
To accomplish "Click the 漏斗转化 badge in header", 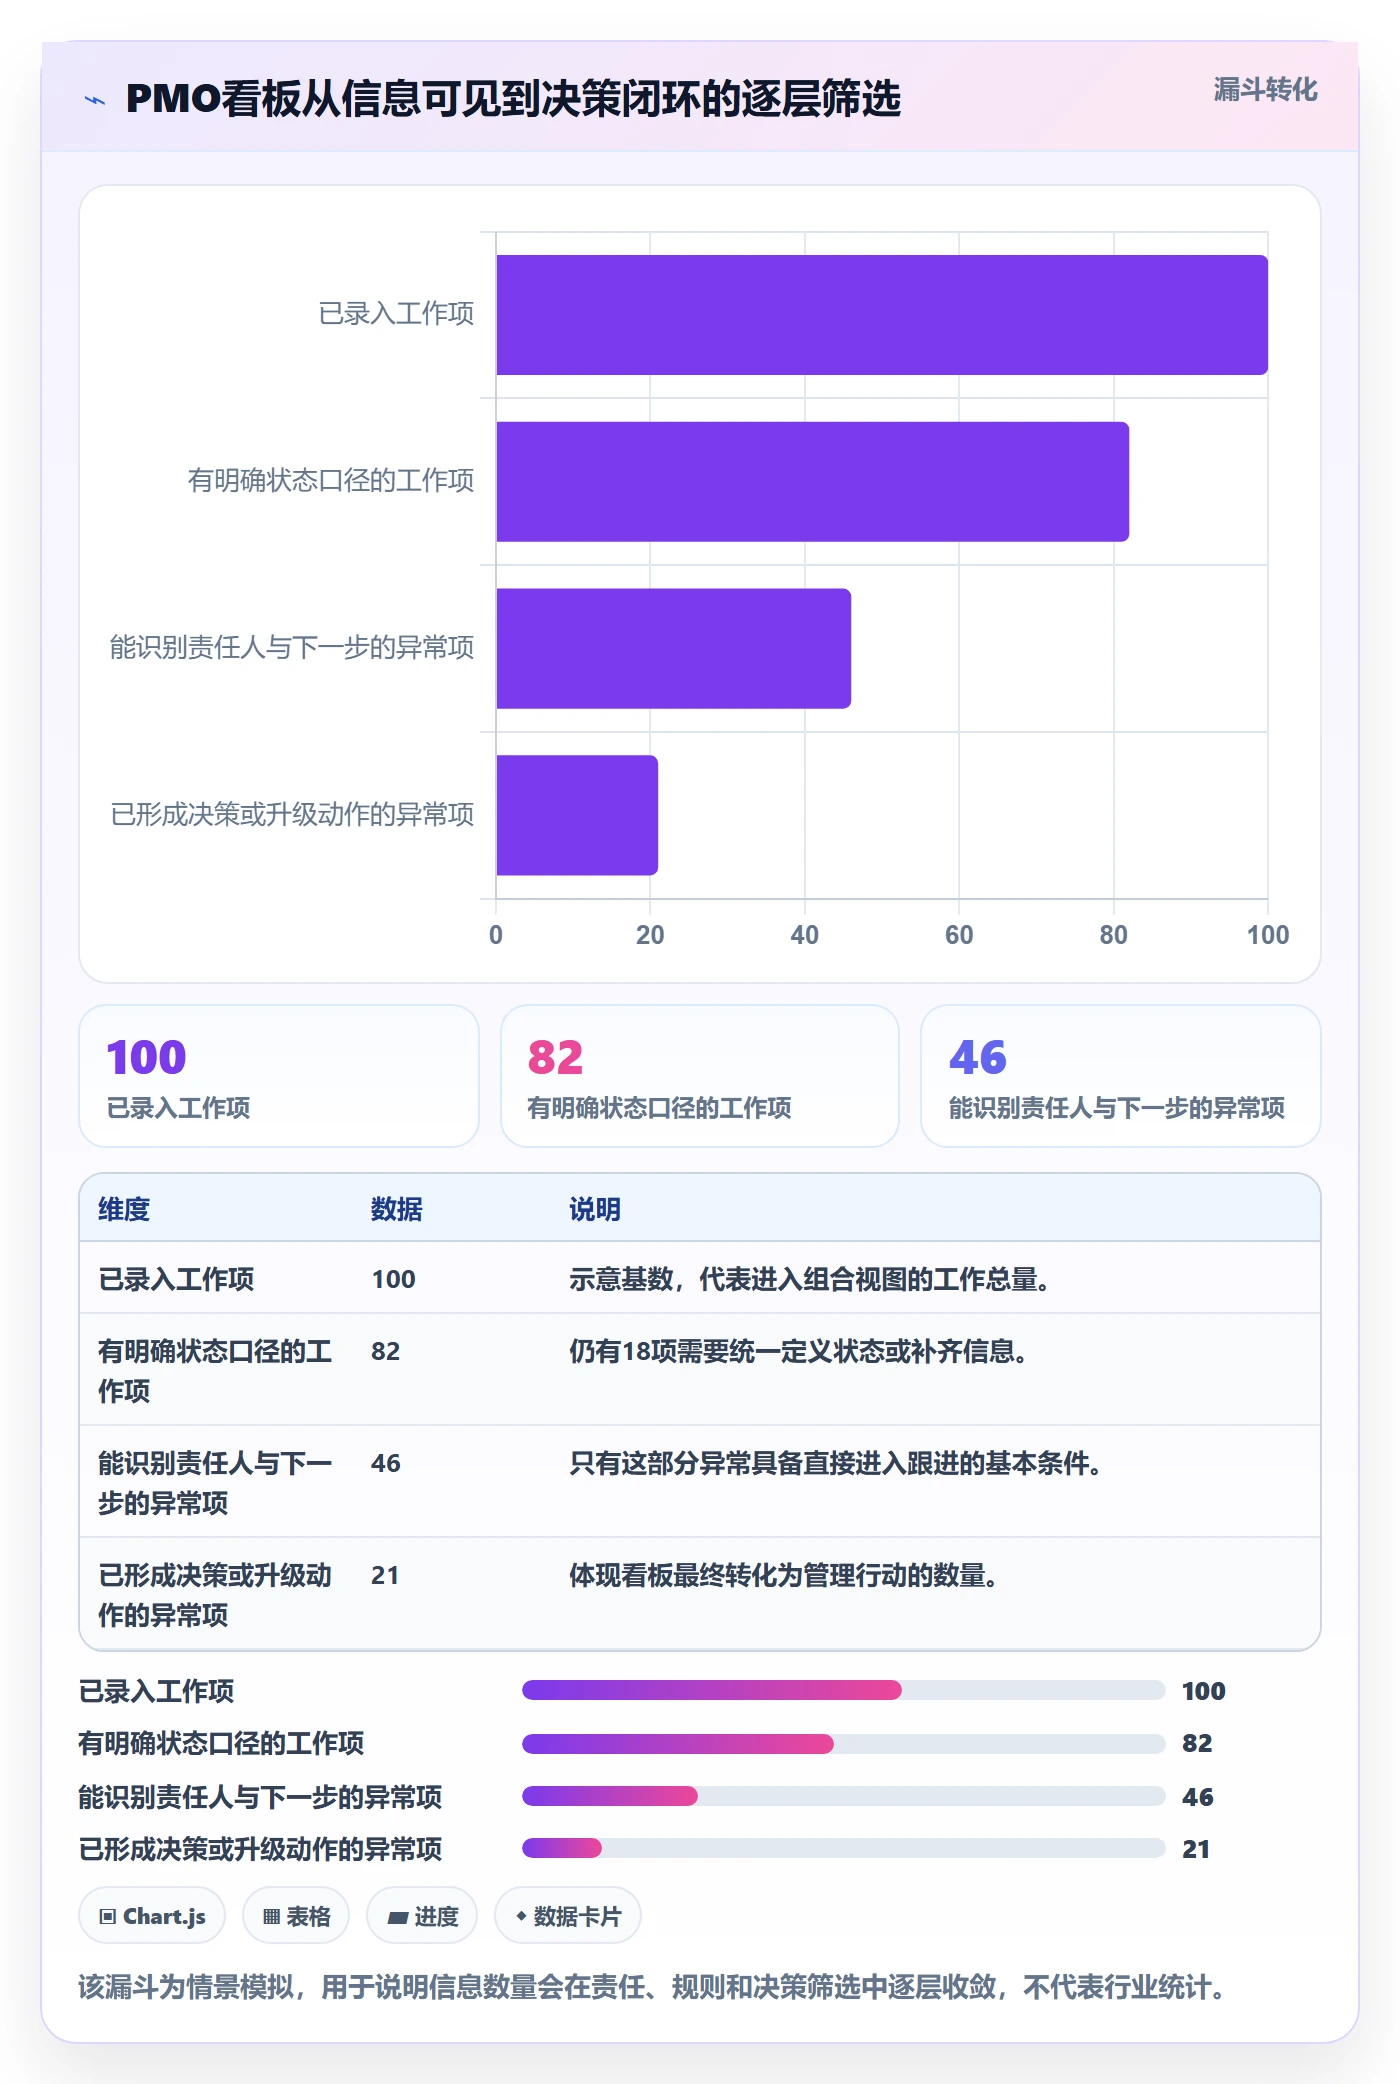I will [x=1265, y=90].
